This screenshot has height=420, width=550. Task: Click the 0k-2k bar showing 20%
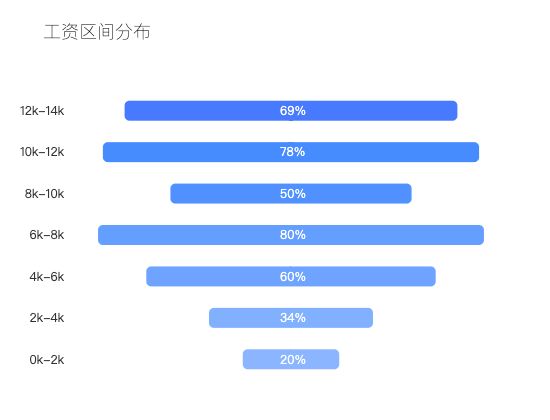point(291,359)
